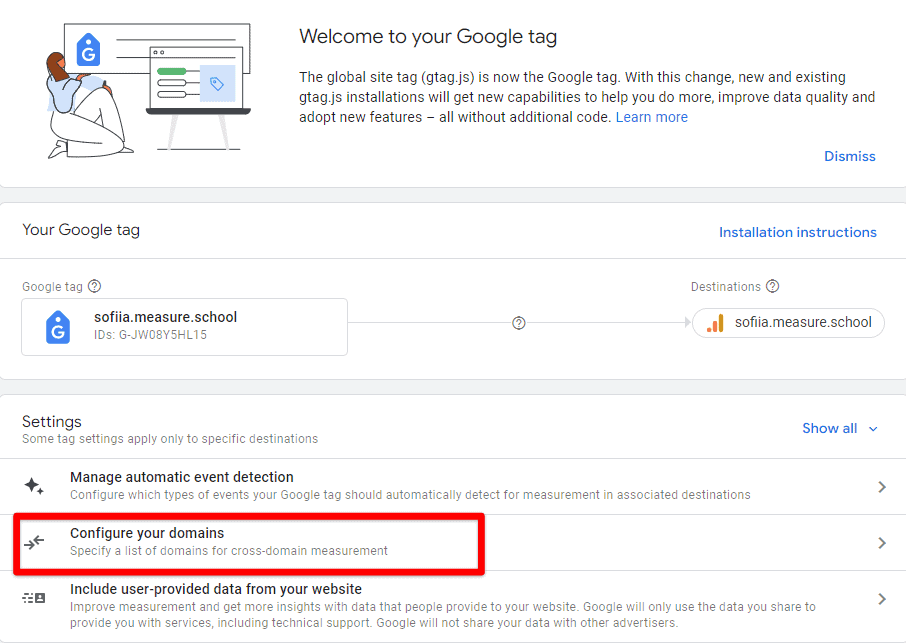This screenshot has height=643, width=906.
Task: Click the Google tag welcome illustration
Action: tap(150, 85)
